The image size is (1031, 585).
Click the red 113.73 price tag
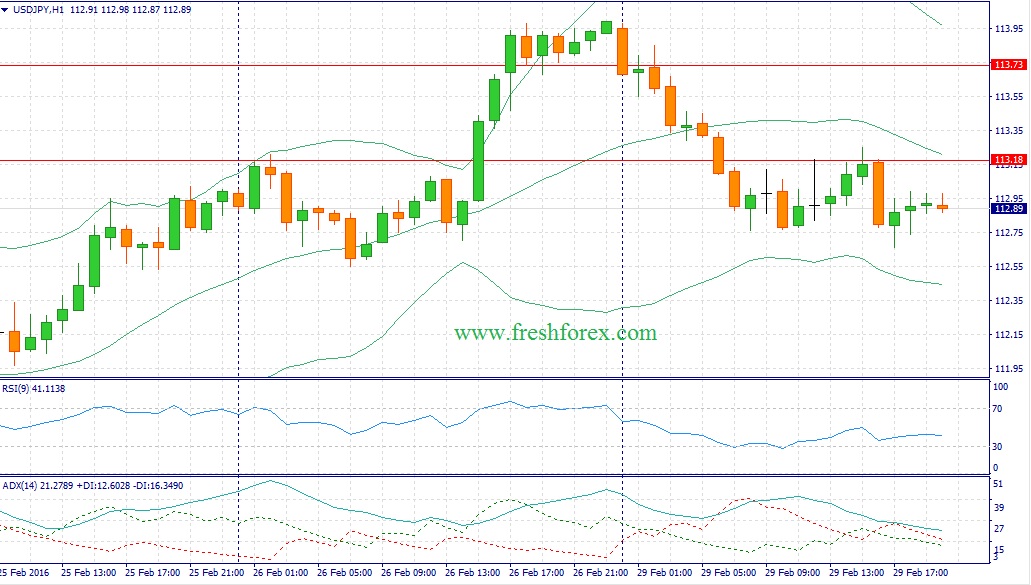(1007, 65)
